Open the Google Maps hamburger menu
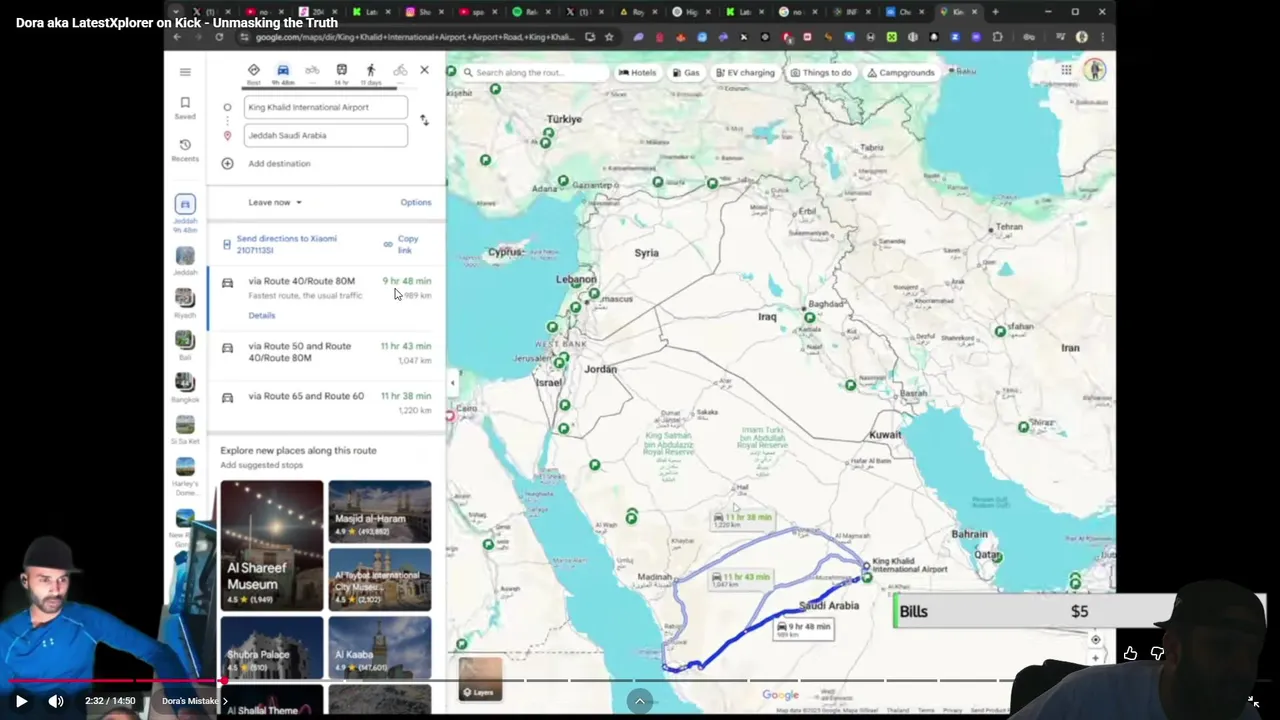The height and width of the screenshot is (720, 1280). 185,72
